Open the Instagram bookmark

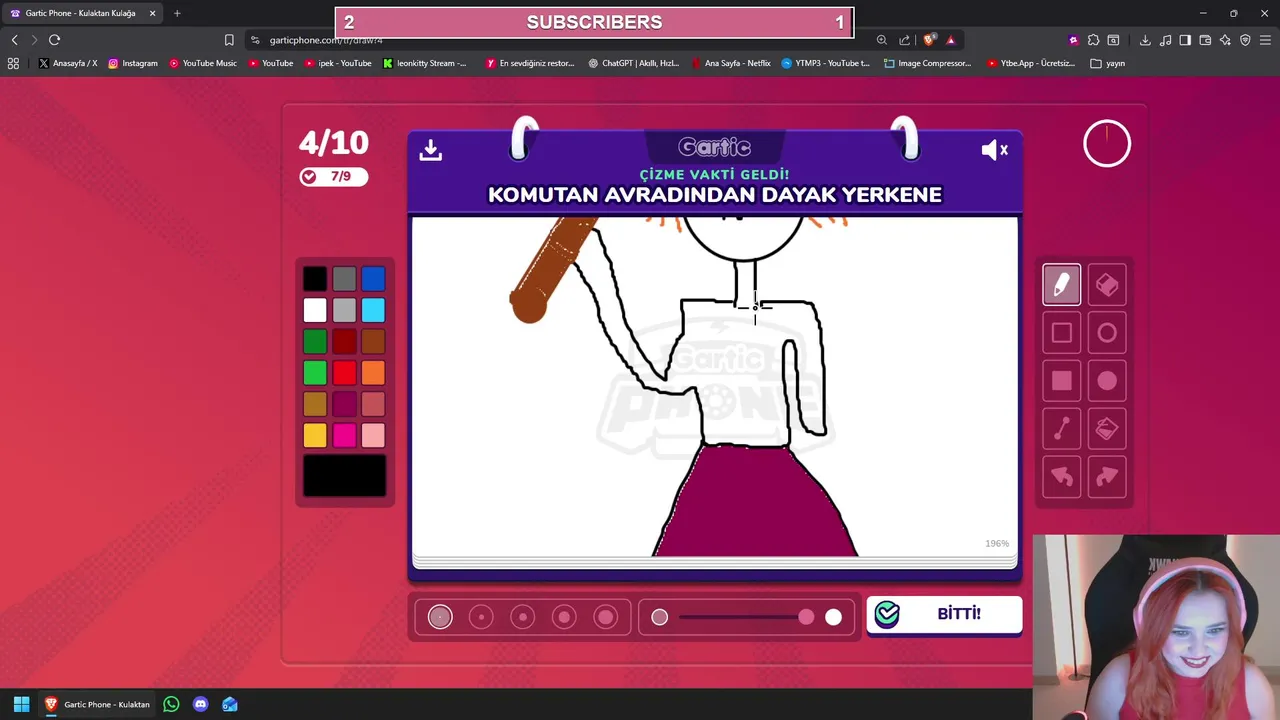pyautogui.click(x=133, y=63)
